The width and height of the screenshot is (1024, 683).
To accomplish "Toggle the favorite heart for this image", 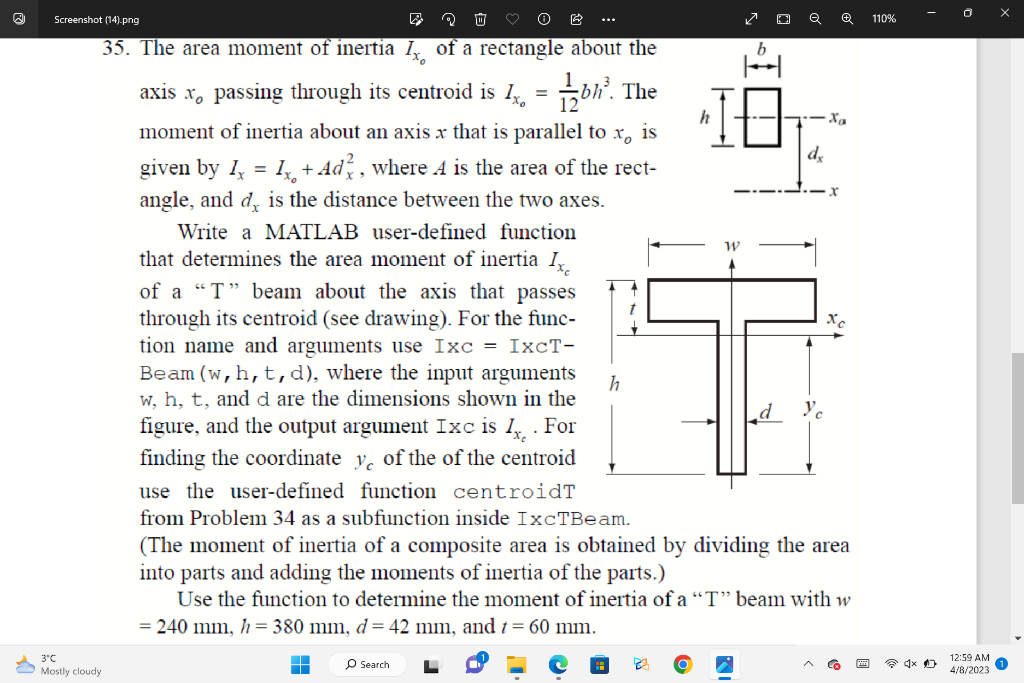I will [x=512, y=18].
